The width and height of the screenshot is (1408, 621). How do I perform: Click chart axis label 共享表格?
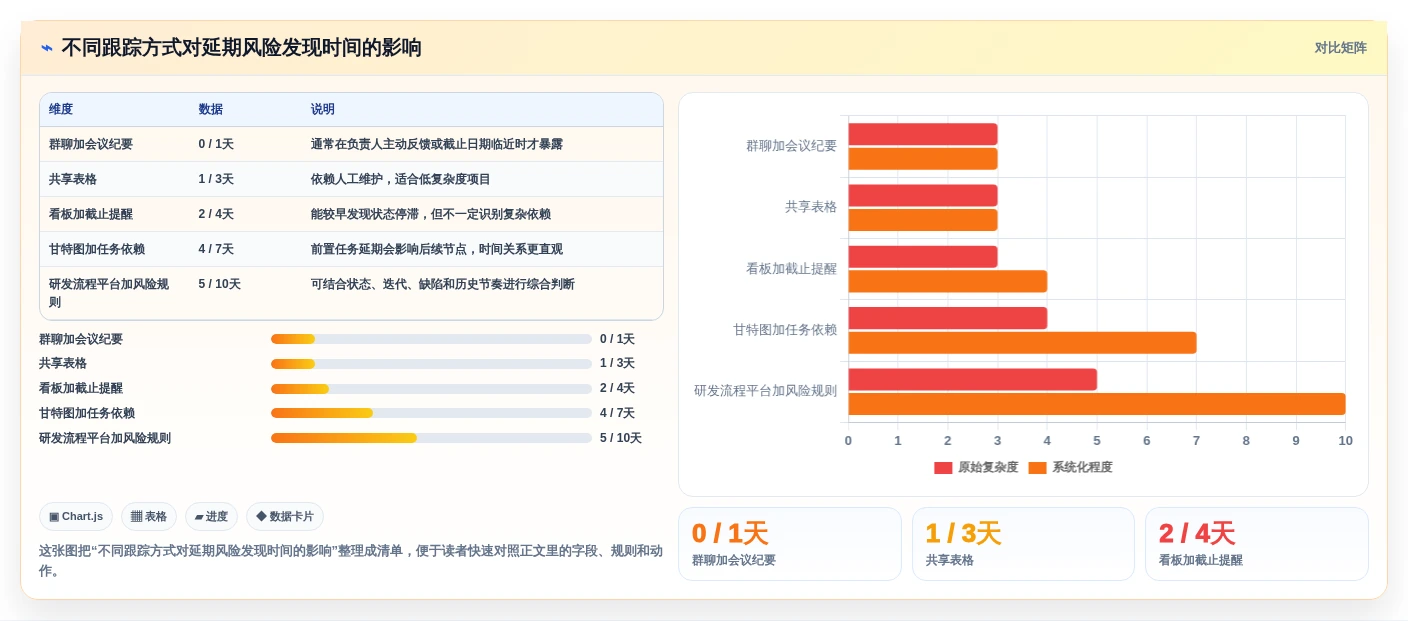811,207
